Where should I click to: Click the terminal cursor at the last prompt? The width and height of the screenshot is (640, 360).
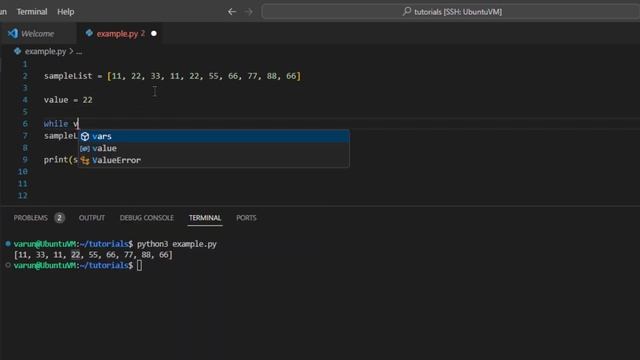coord(140,266)
